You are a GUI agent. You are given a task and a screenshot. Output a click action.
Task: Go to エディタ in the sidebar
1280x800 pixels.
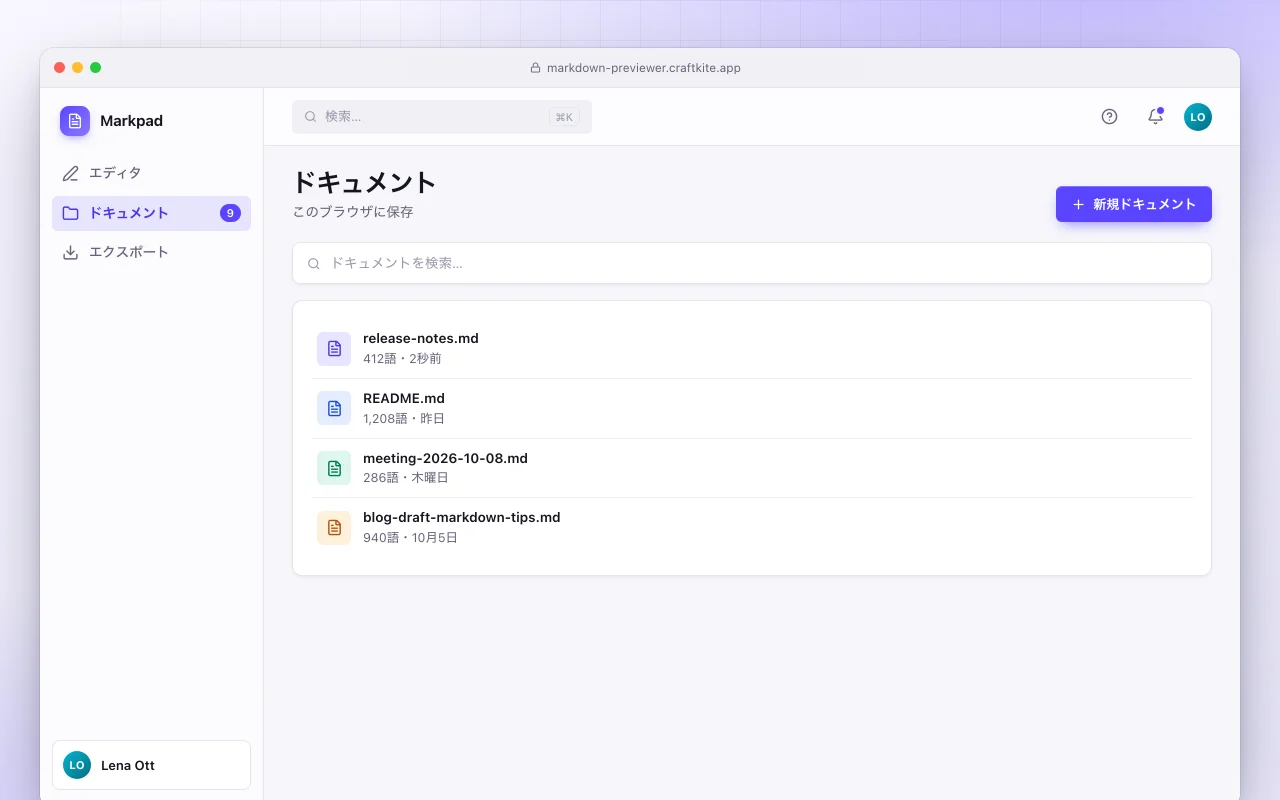pyautogui.click(x=151, y=173)
